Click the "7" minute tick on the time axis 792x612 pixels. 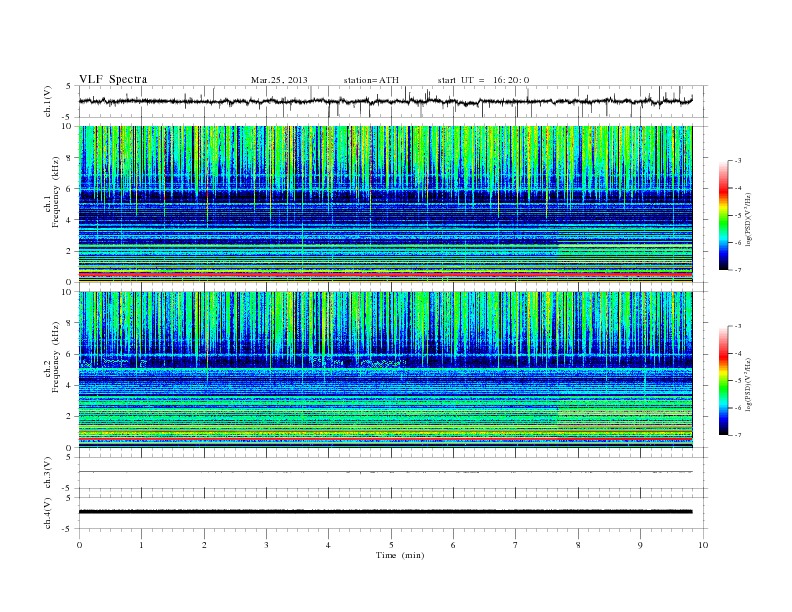516,545
